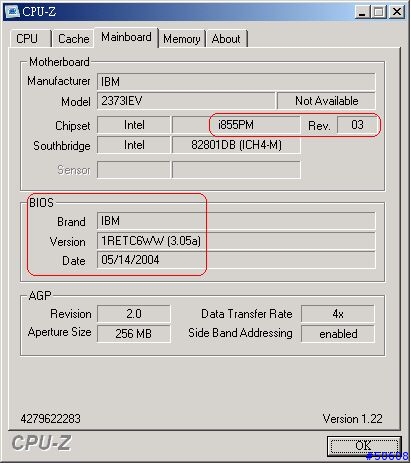The width and height of the screenshot is (411, 464).
Task: Click the Not Available model field
Action: point(326,101)
